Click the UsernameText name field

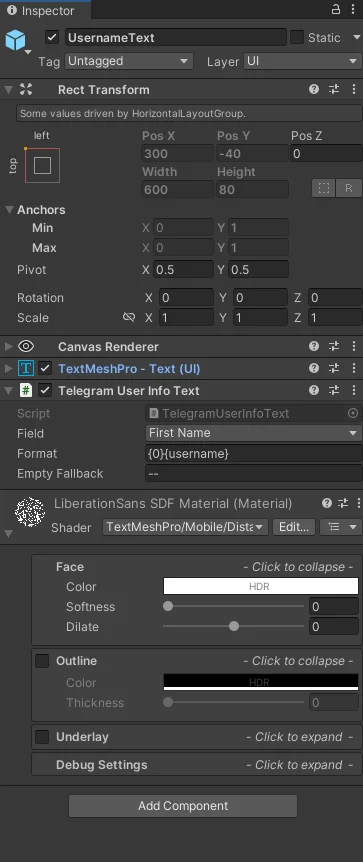[x=176, y=37]
